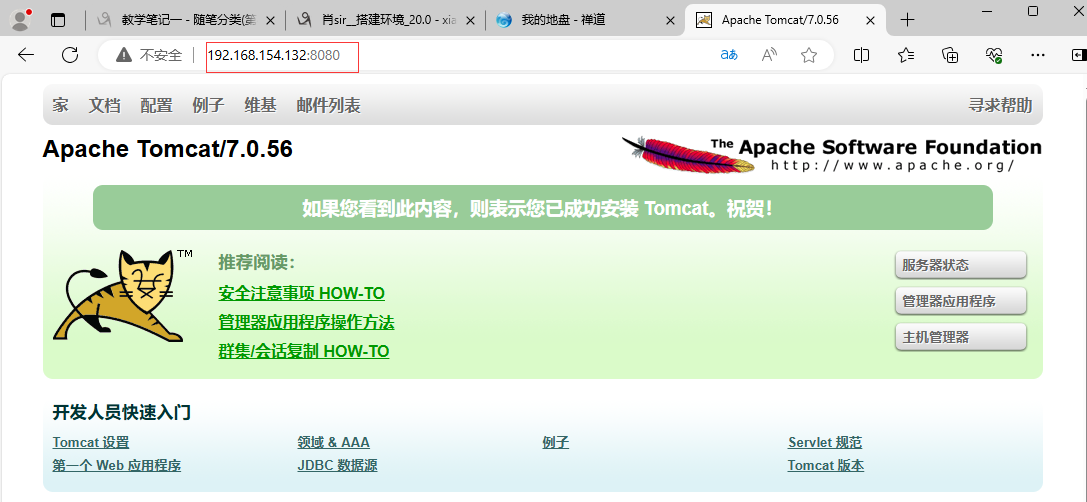Switch to the 肖sir_搭建环境_20.0 tab

[385, 20]
